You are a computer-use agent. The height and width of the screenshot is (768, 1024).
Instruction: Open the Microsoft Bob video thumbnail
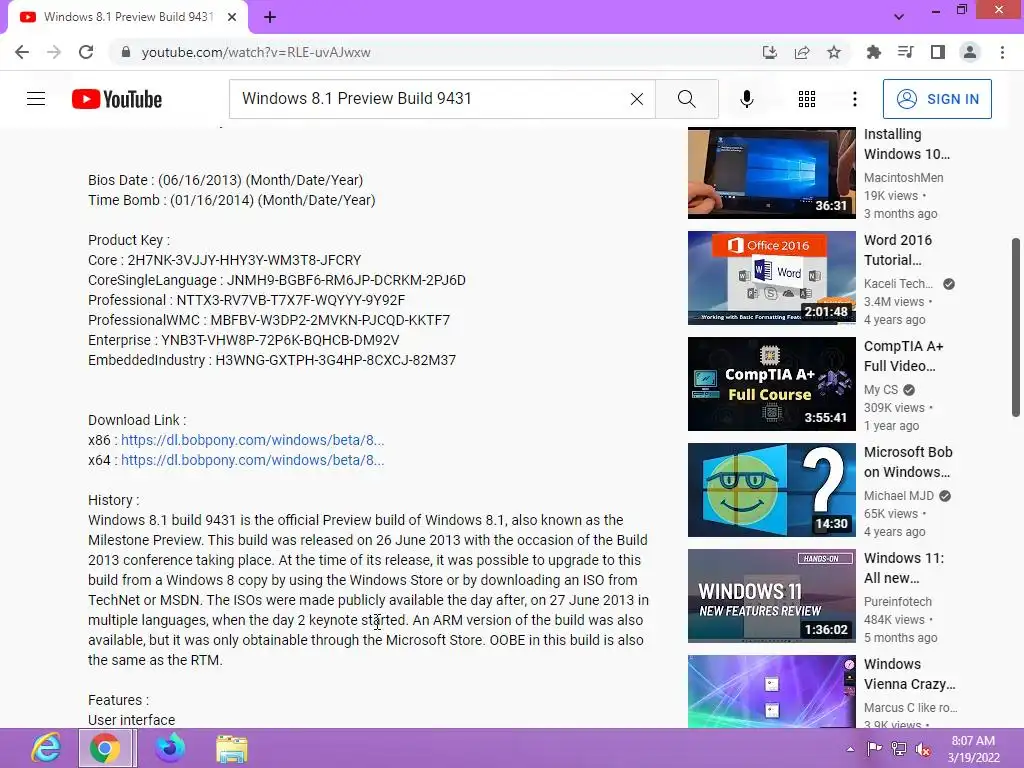pyautogui.click(x=771, y=490)
